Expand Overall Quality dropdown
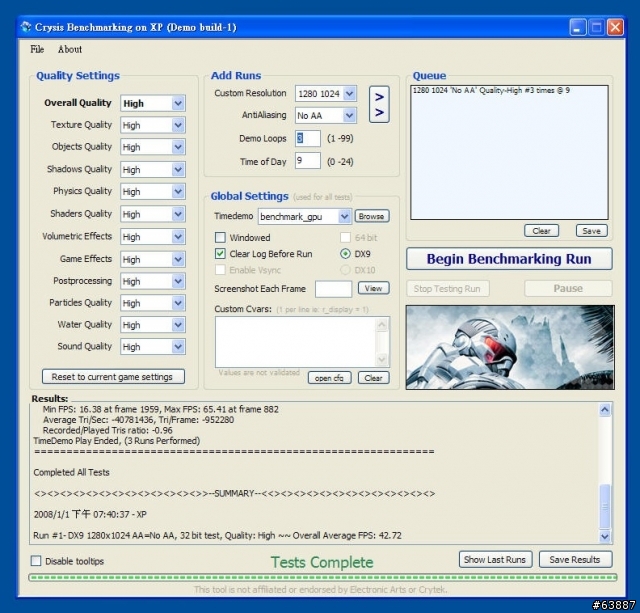 point(178,103)
